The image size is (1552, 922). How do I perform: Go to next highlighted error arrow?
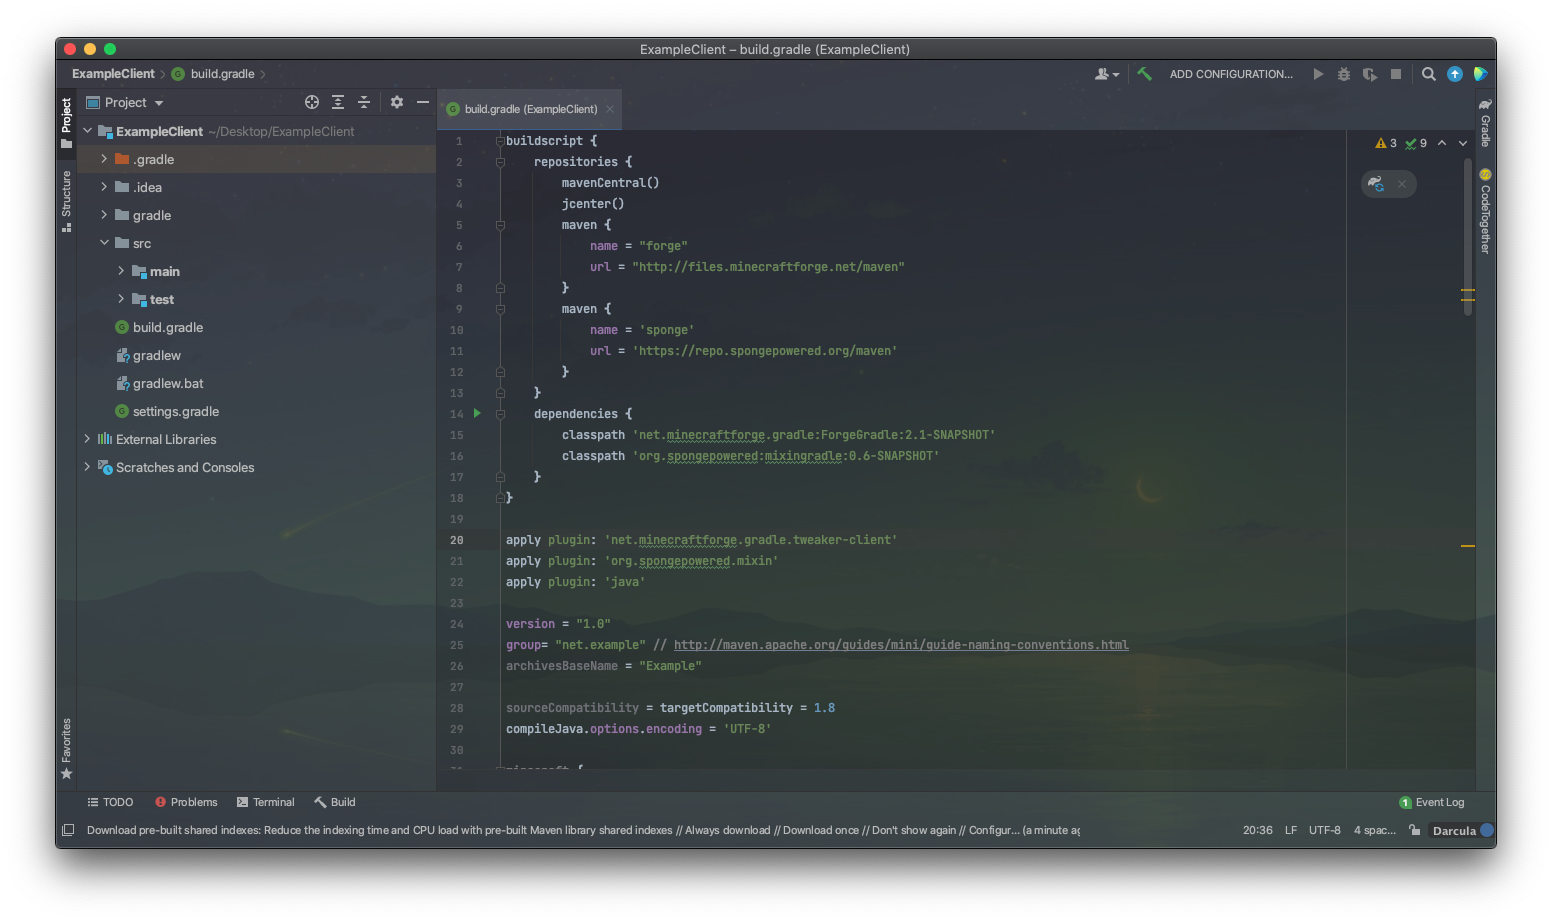tap(1463, 143)
